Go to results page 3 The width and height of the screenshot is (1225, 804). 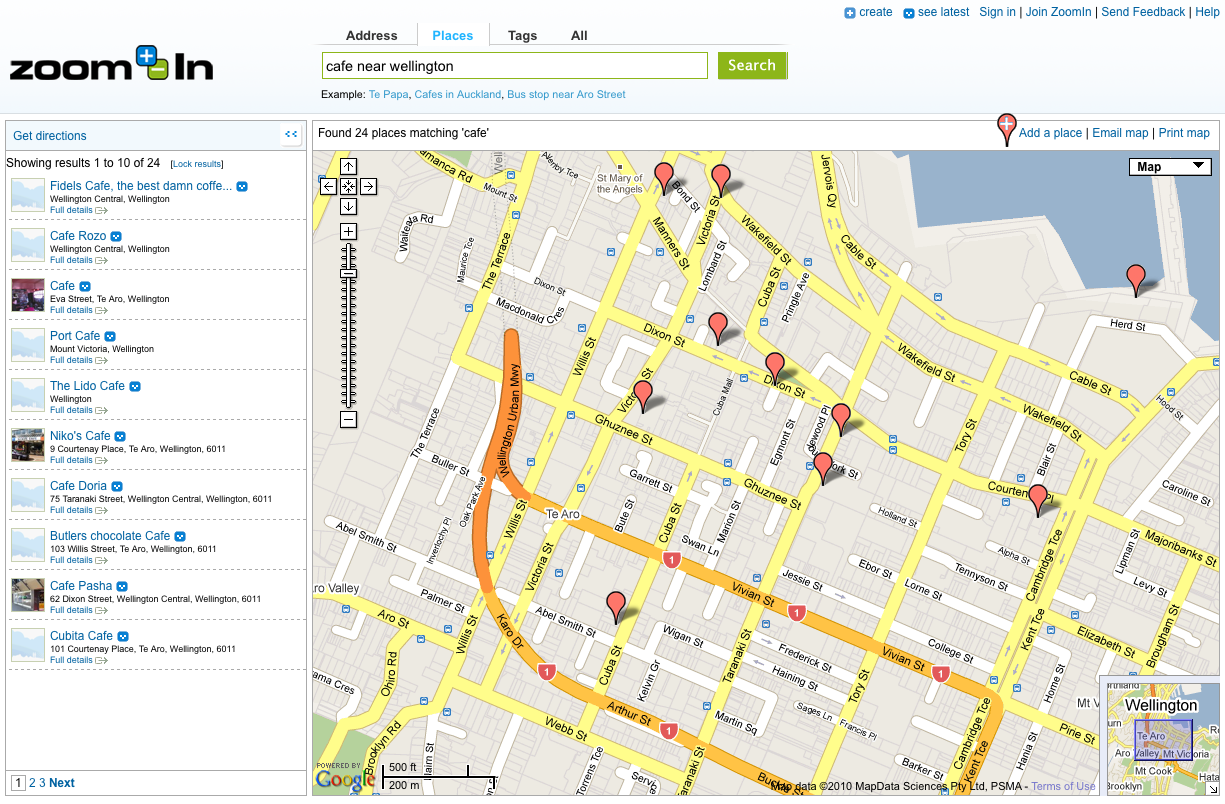(42, 783)
